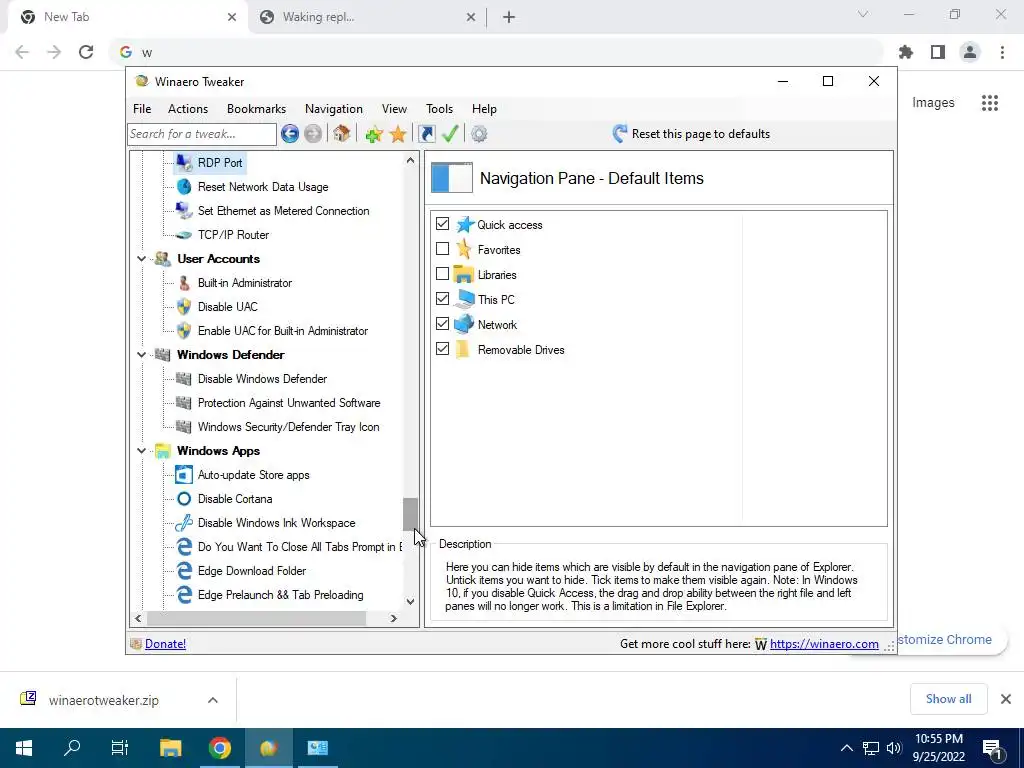Open File Explorer from the taskbar

[x=170, y=748]
